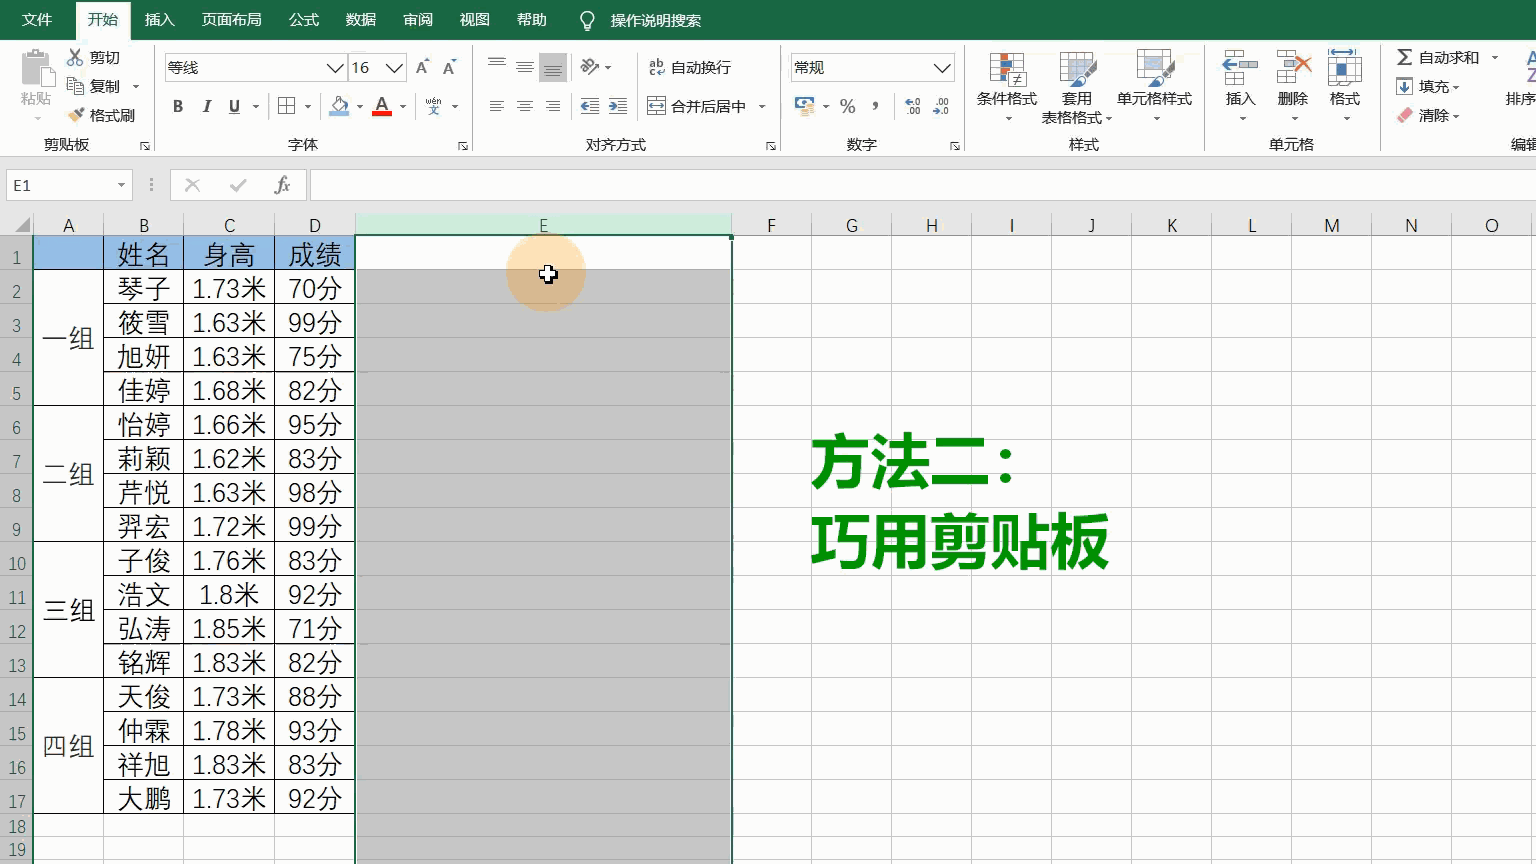The image size is (1536, 864).
Task: Switch to 页面布局 (Page Layout) tab
Action: 232,19
